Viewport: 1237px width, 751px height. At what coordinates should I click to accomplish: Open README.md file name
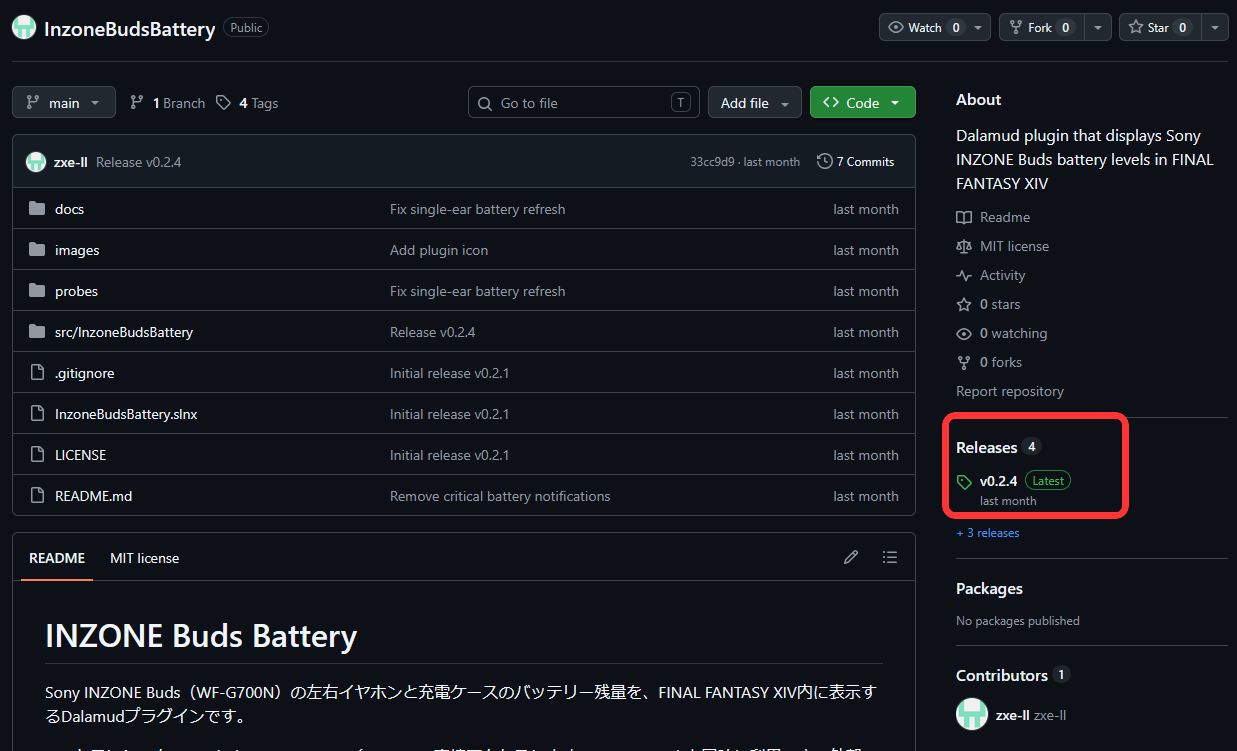(93, 496)
